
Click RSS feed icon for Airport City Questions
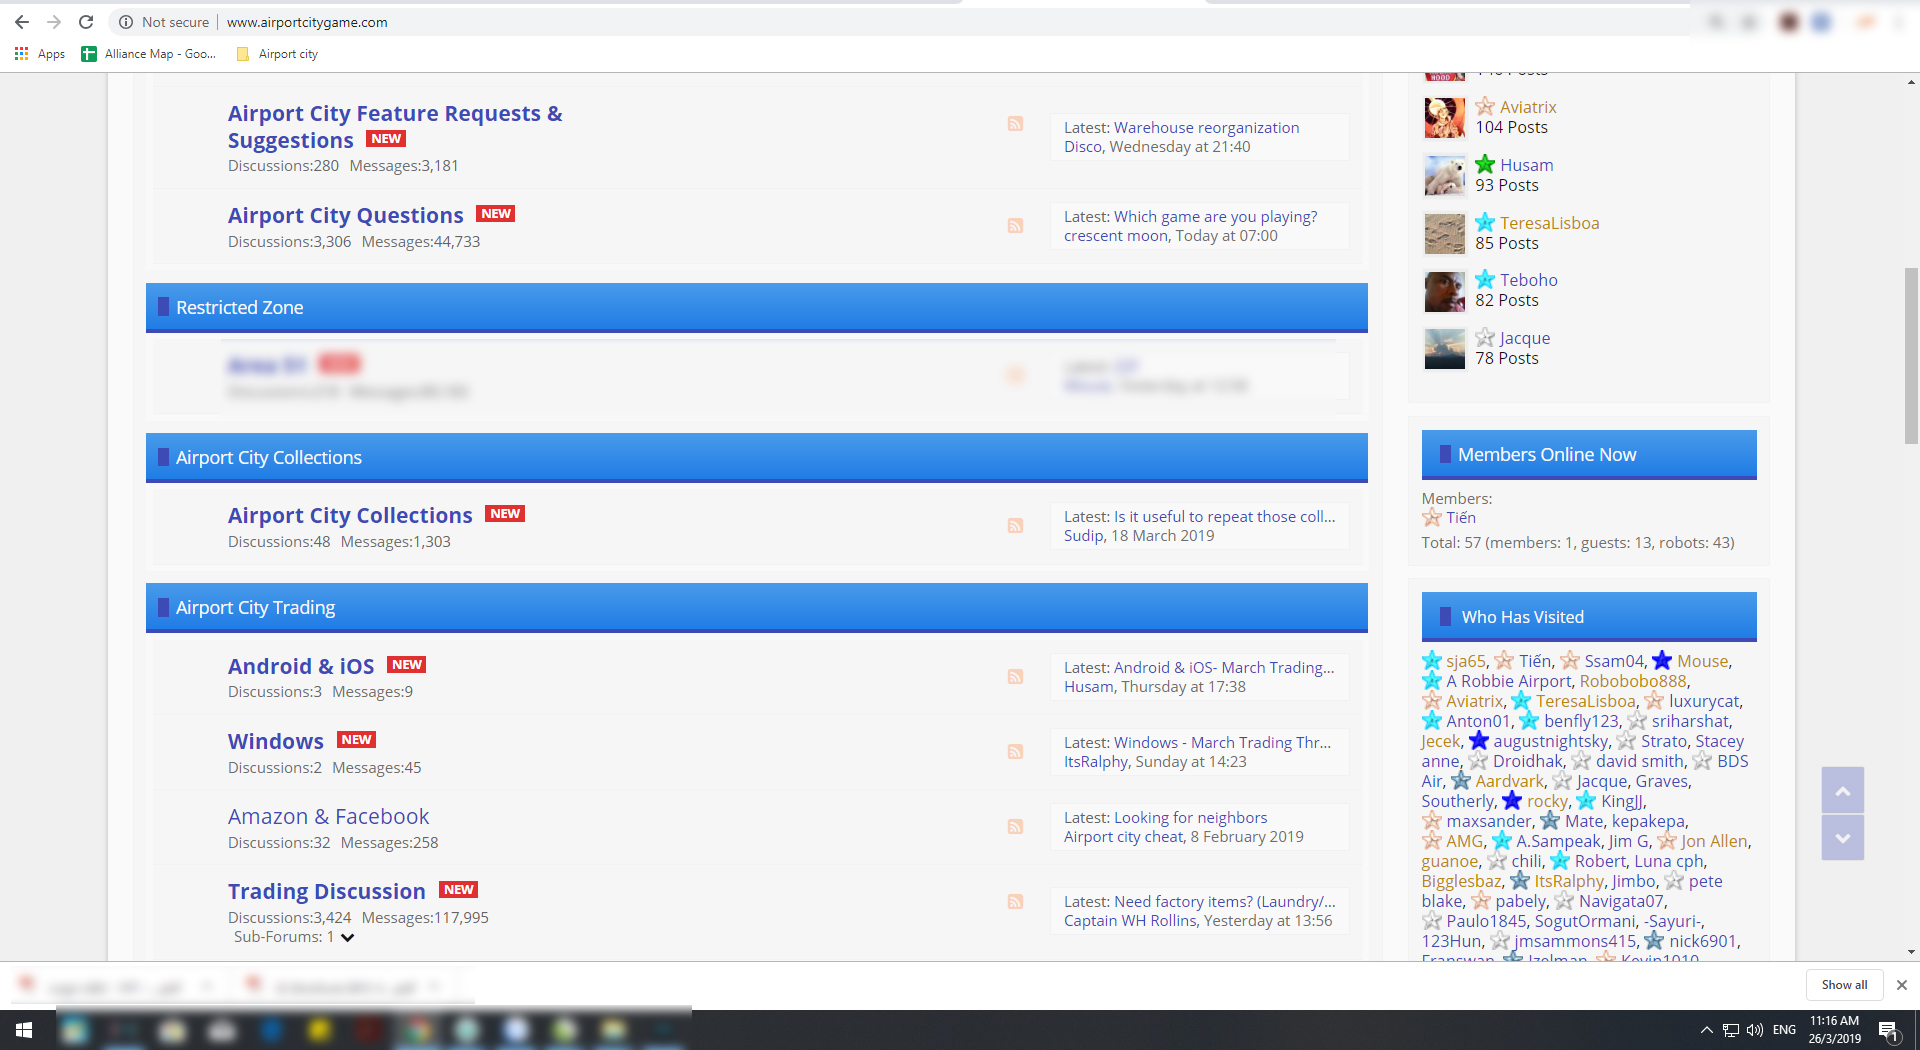[x=1015, y=226]
